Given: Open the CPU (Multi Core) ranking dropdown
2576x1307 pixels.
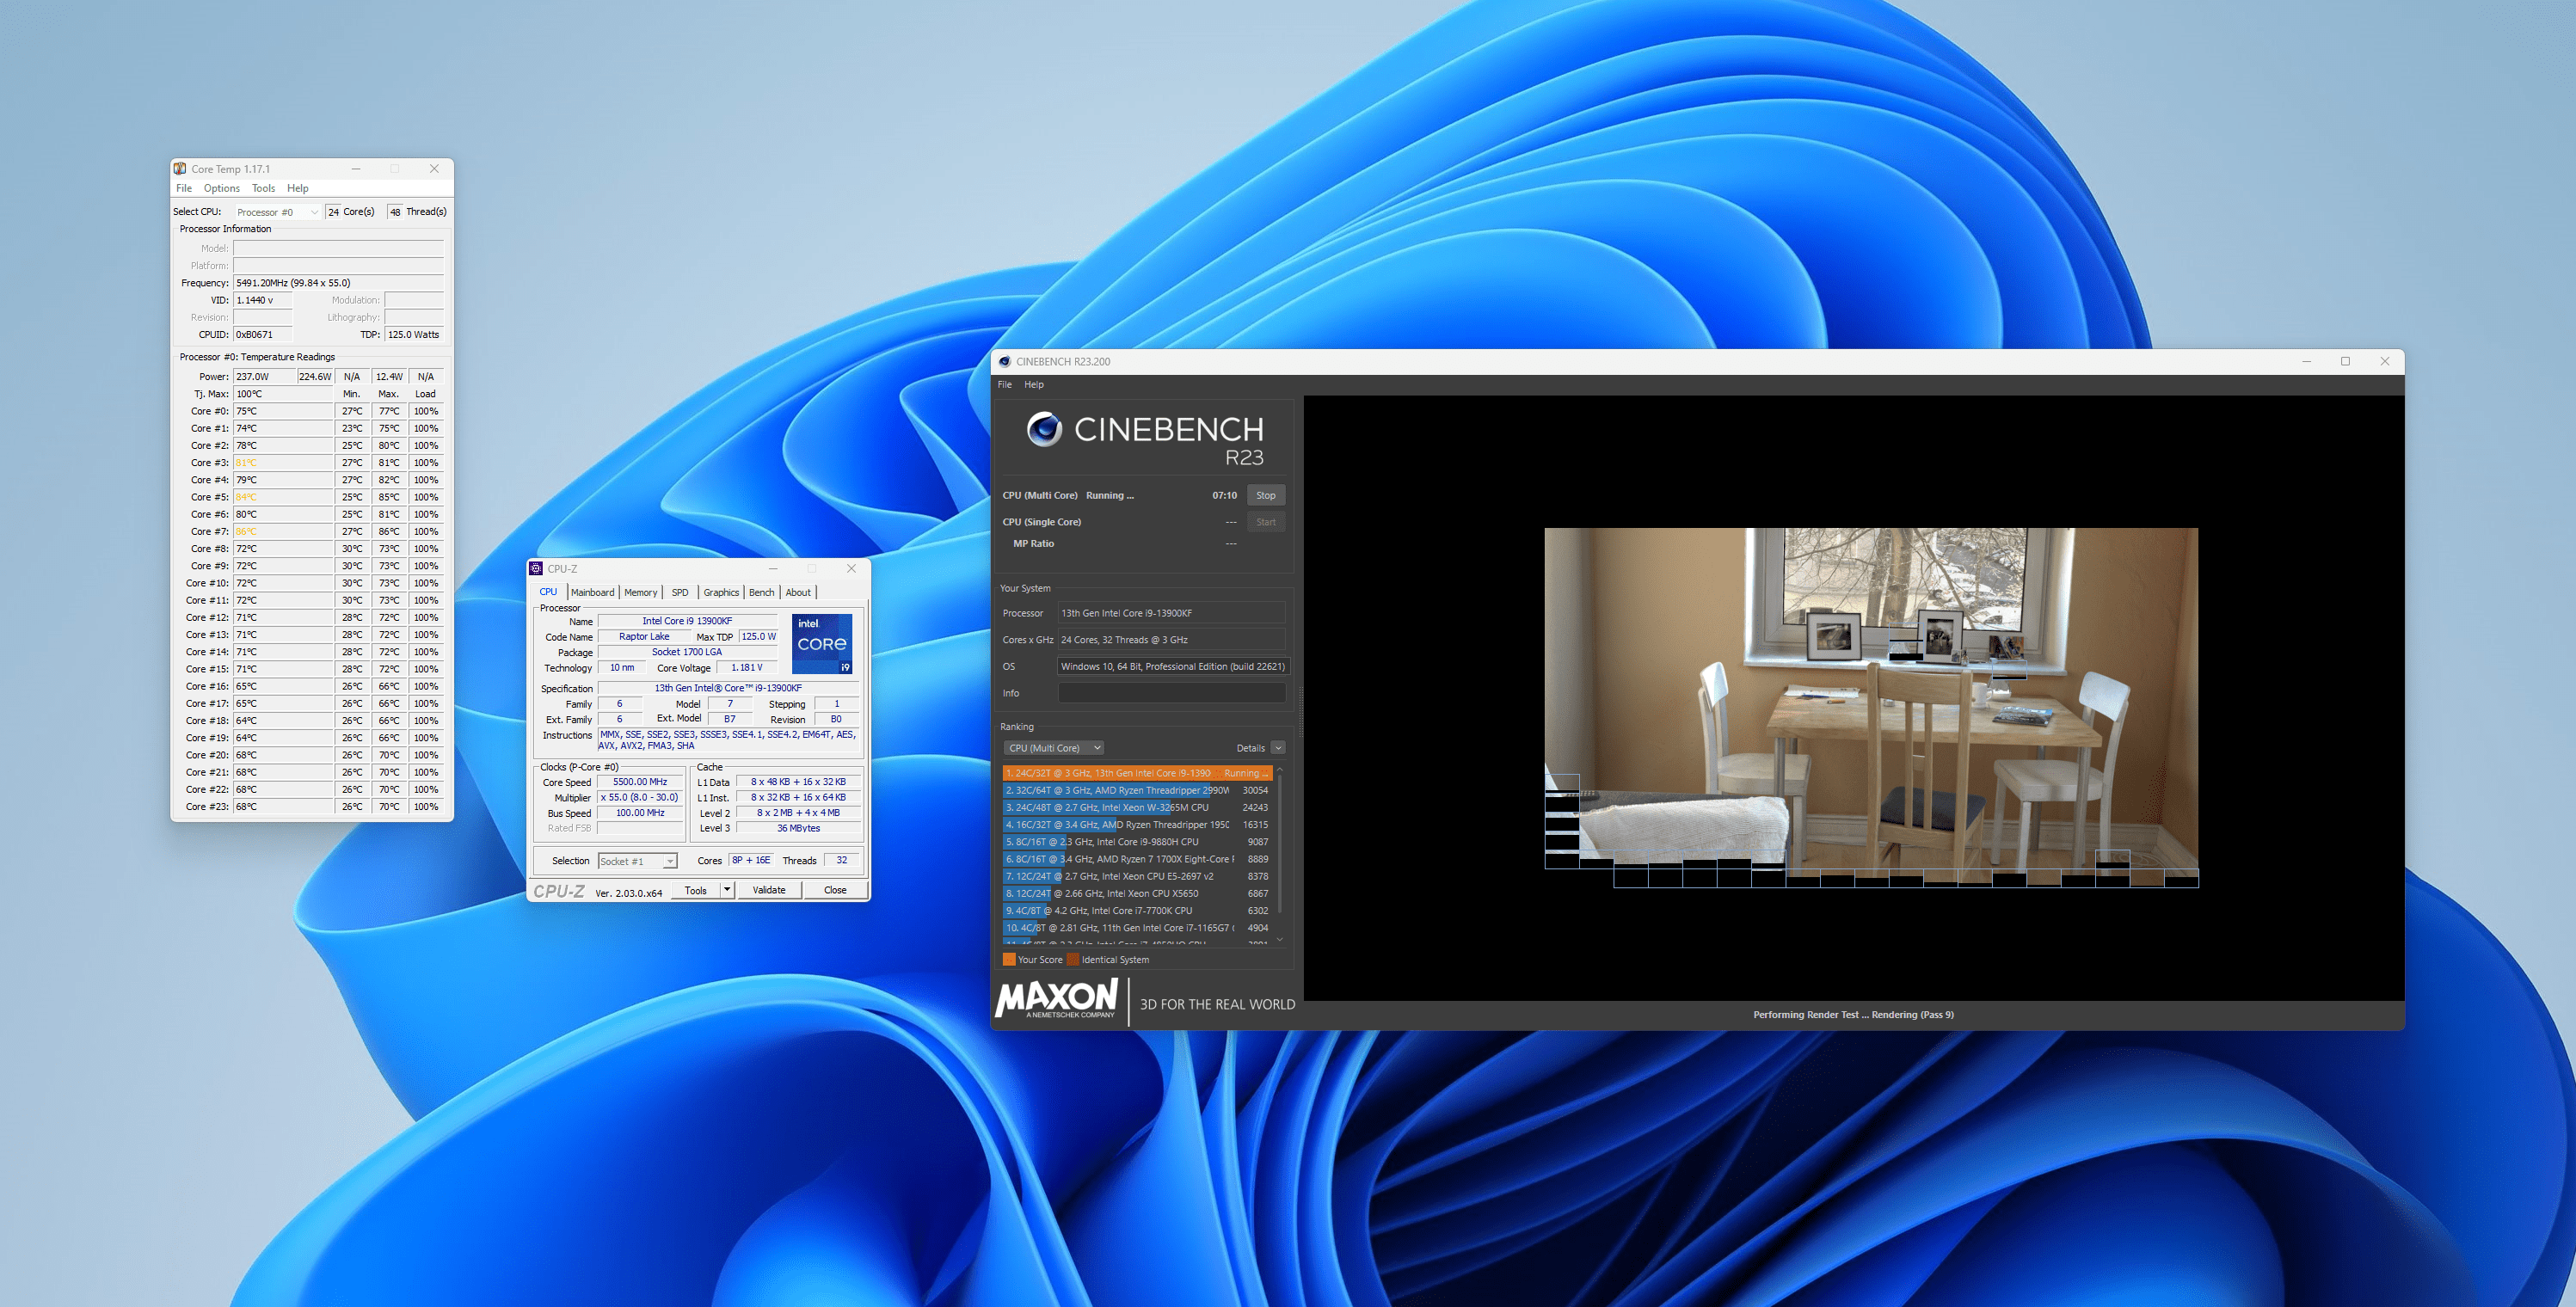Looking at the screenshot, I should click(1054, 748).
